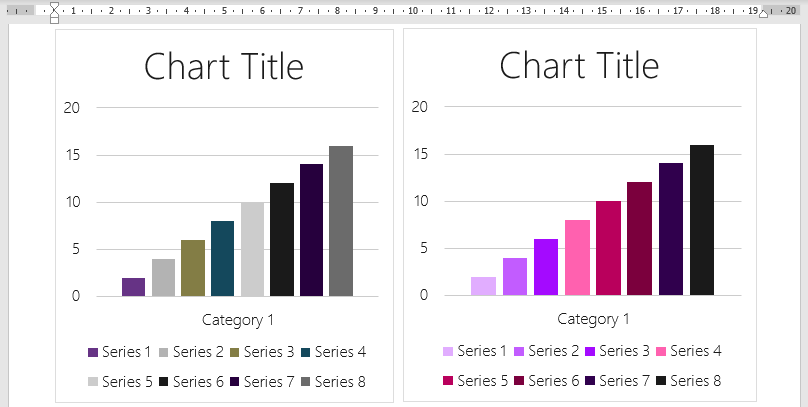Viewport: 808px width, 407px height.
Task: Click Series 5 light gray bar, left chart
Action: pyautogui.click(x=252, y=249)
